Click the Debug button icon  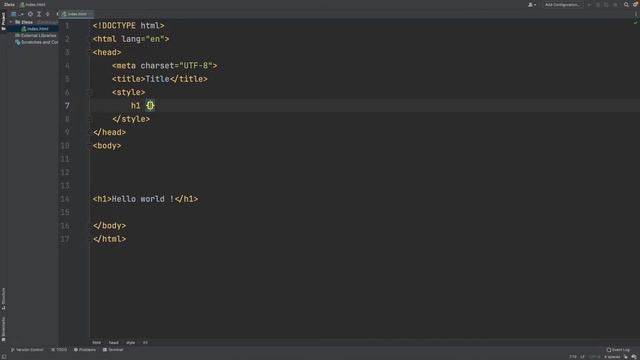coord(598,4)
